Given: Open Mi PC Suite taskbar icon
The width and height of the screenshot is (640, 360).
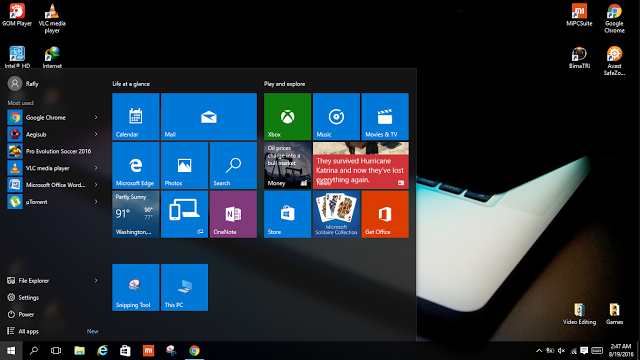Looking at the screenshot, I should click(148, 351).
